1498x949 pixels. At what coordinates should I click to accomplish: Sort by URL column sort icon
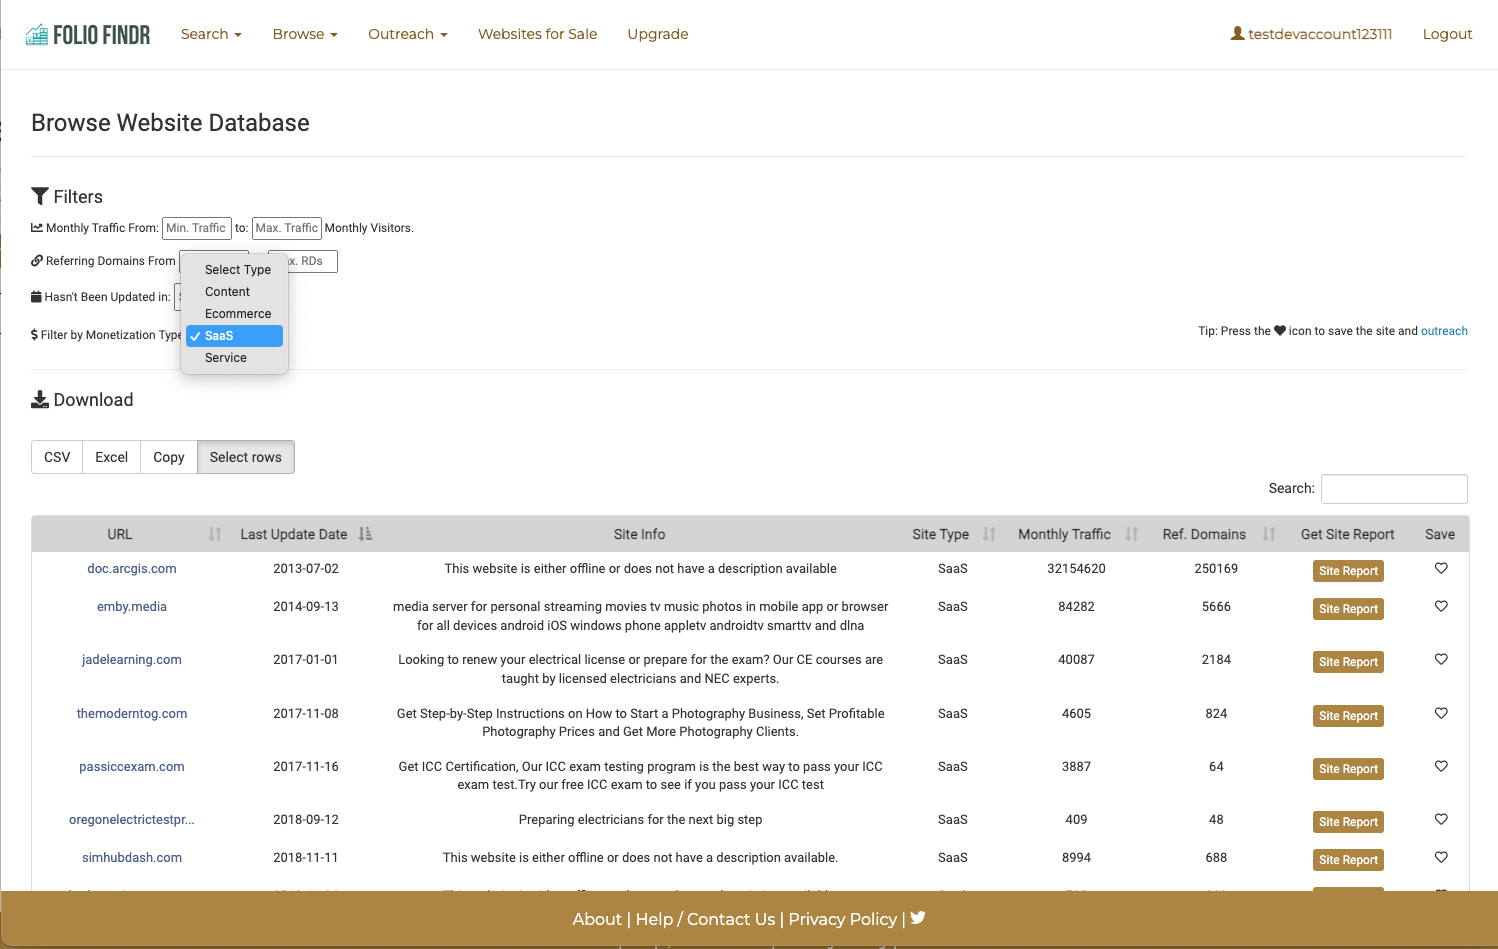[215, 534]
